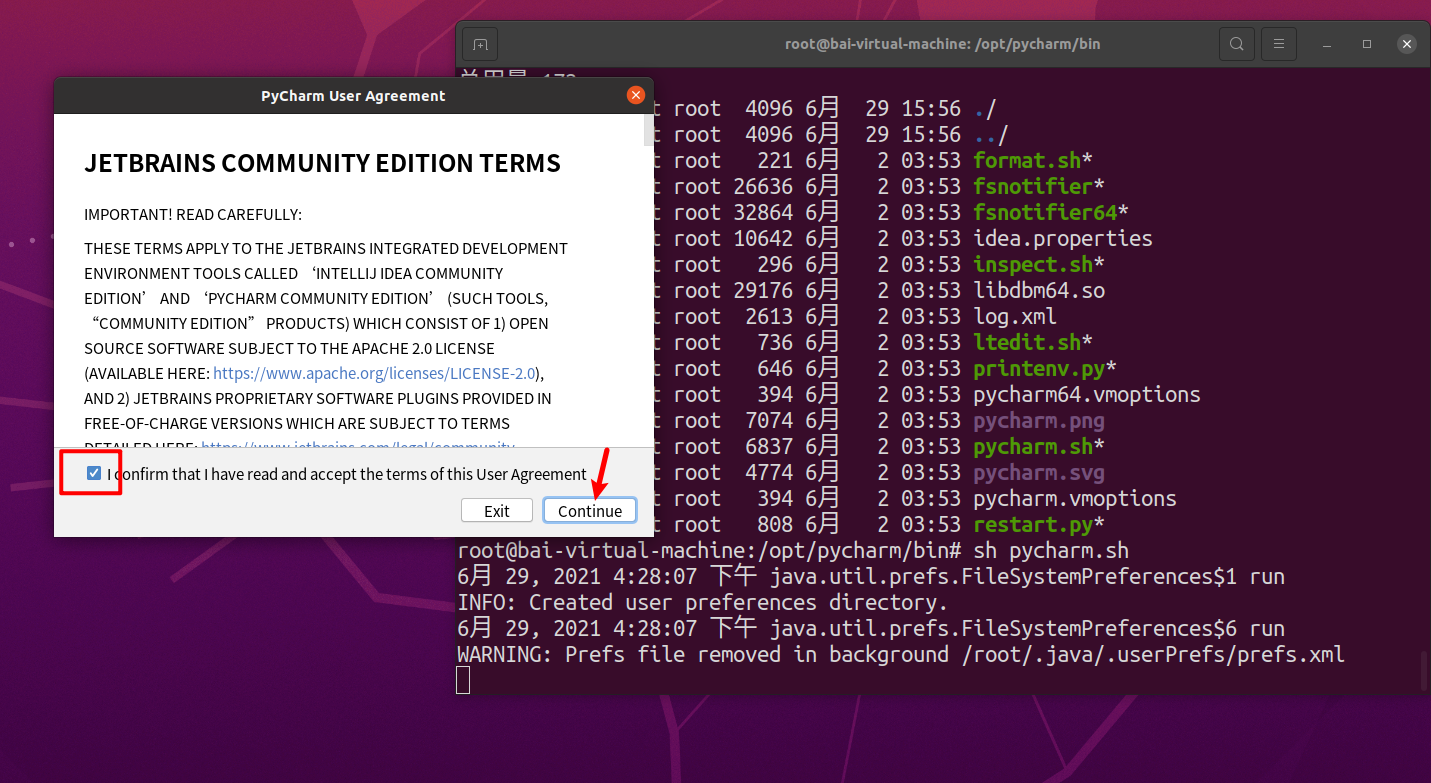Close the terminal window
This screenshot has height=783, width=1431.
pos(1407,44)
